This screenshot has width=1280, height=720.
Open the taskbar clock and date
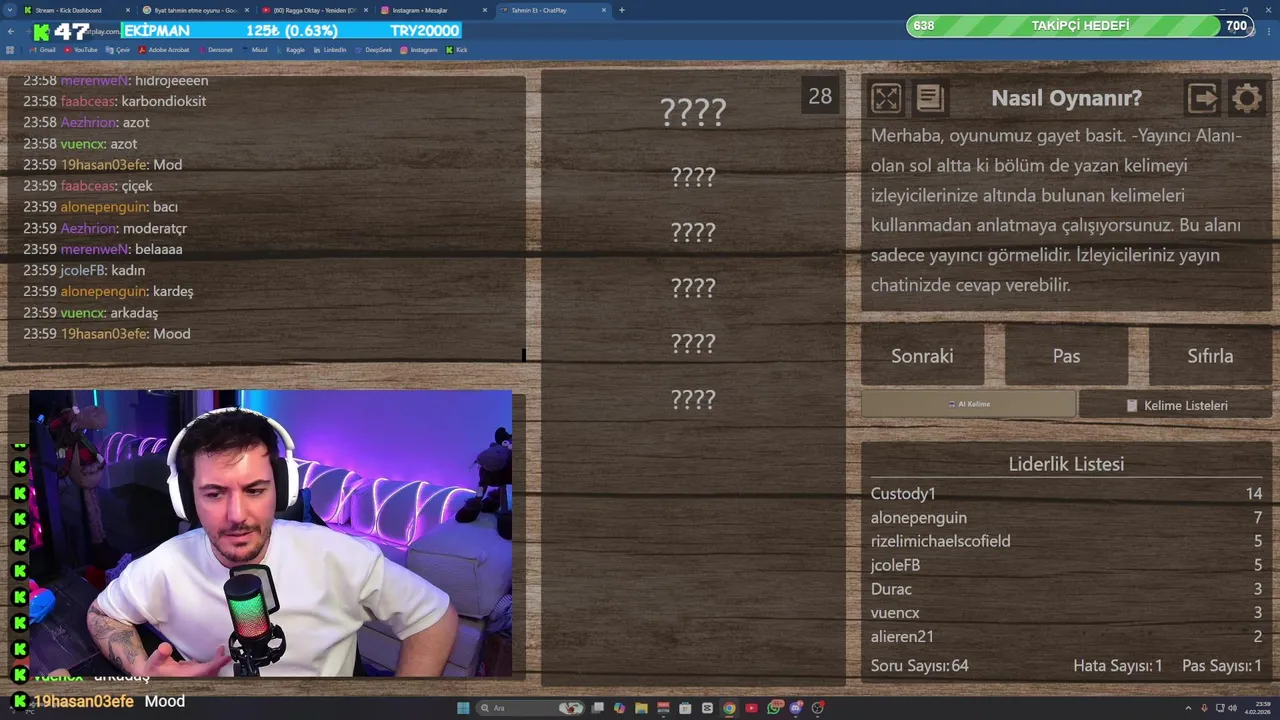click(x=1258, y=708)
